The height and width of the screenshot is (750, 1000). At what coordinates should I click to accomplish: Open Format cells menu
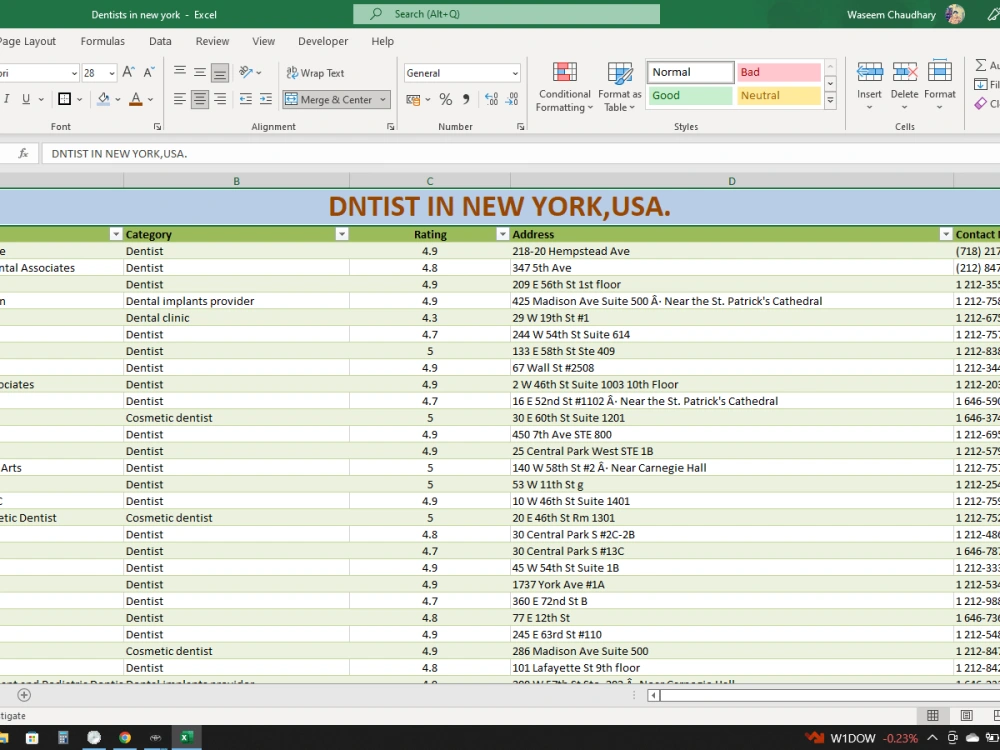pos(939,85)
